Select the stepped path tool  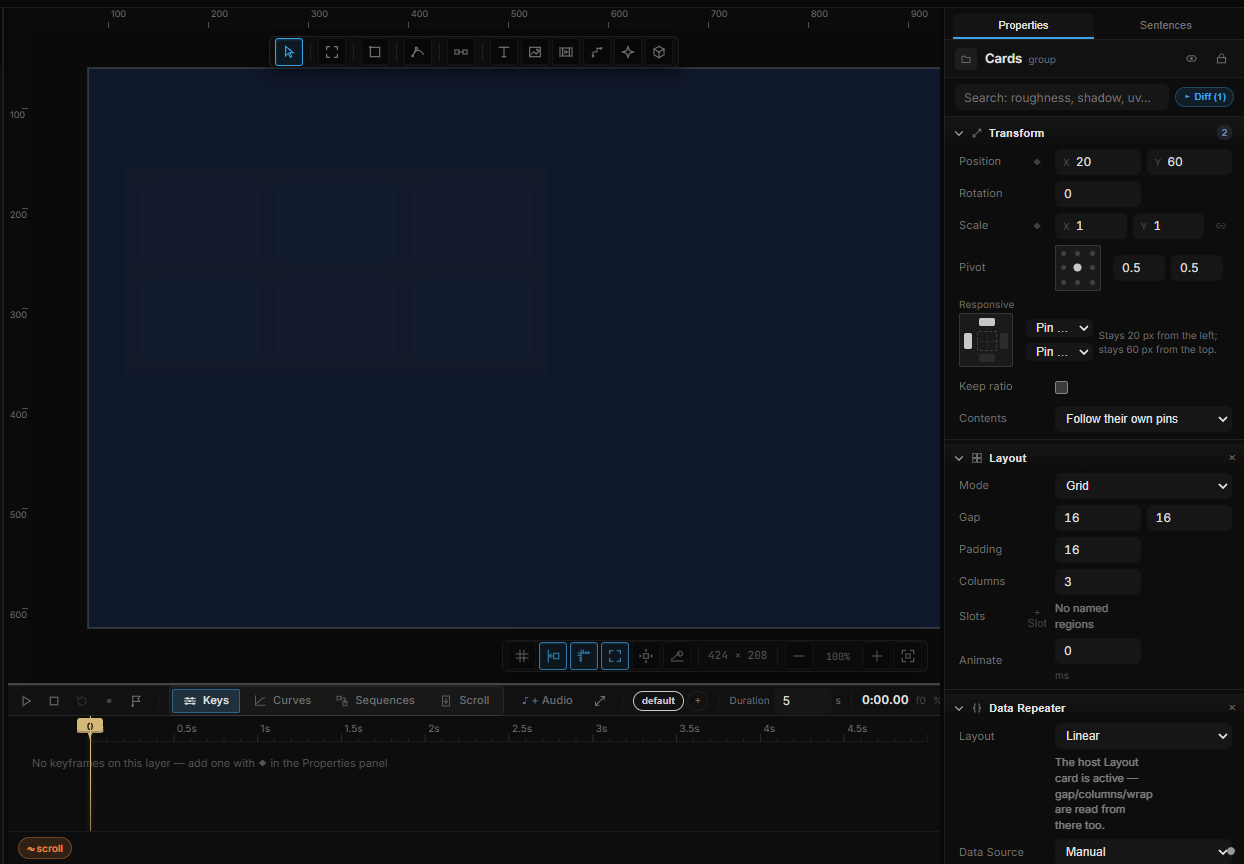coord(597,52)
